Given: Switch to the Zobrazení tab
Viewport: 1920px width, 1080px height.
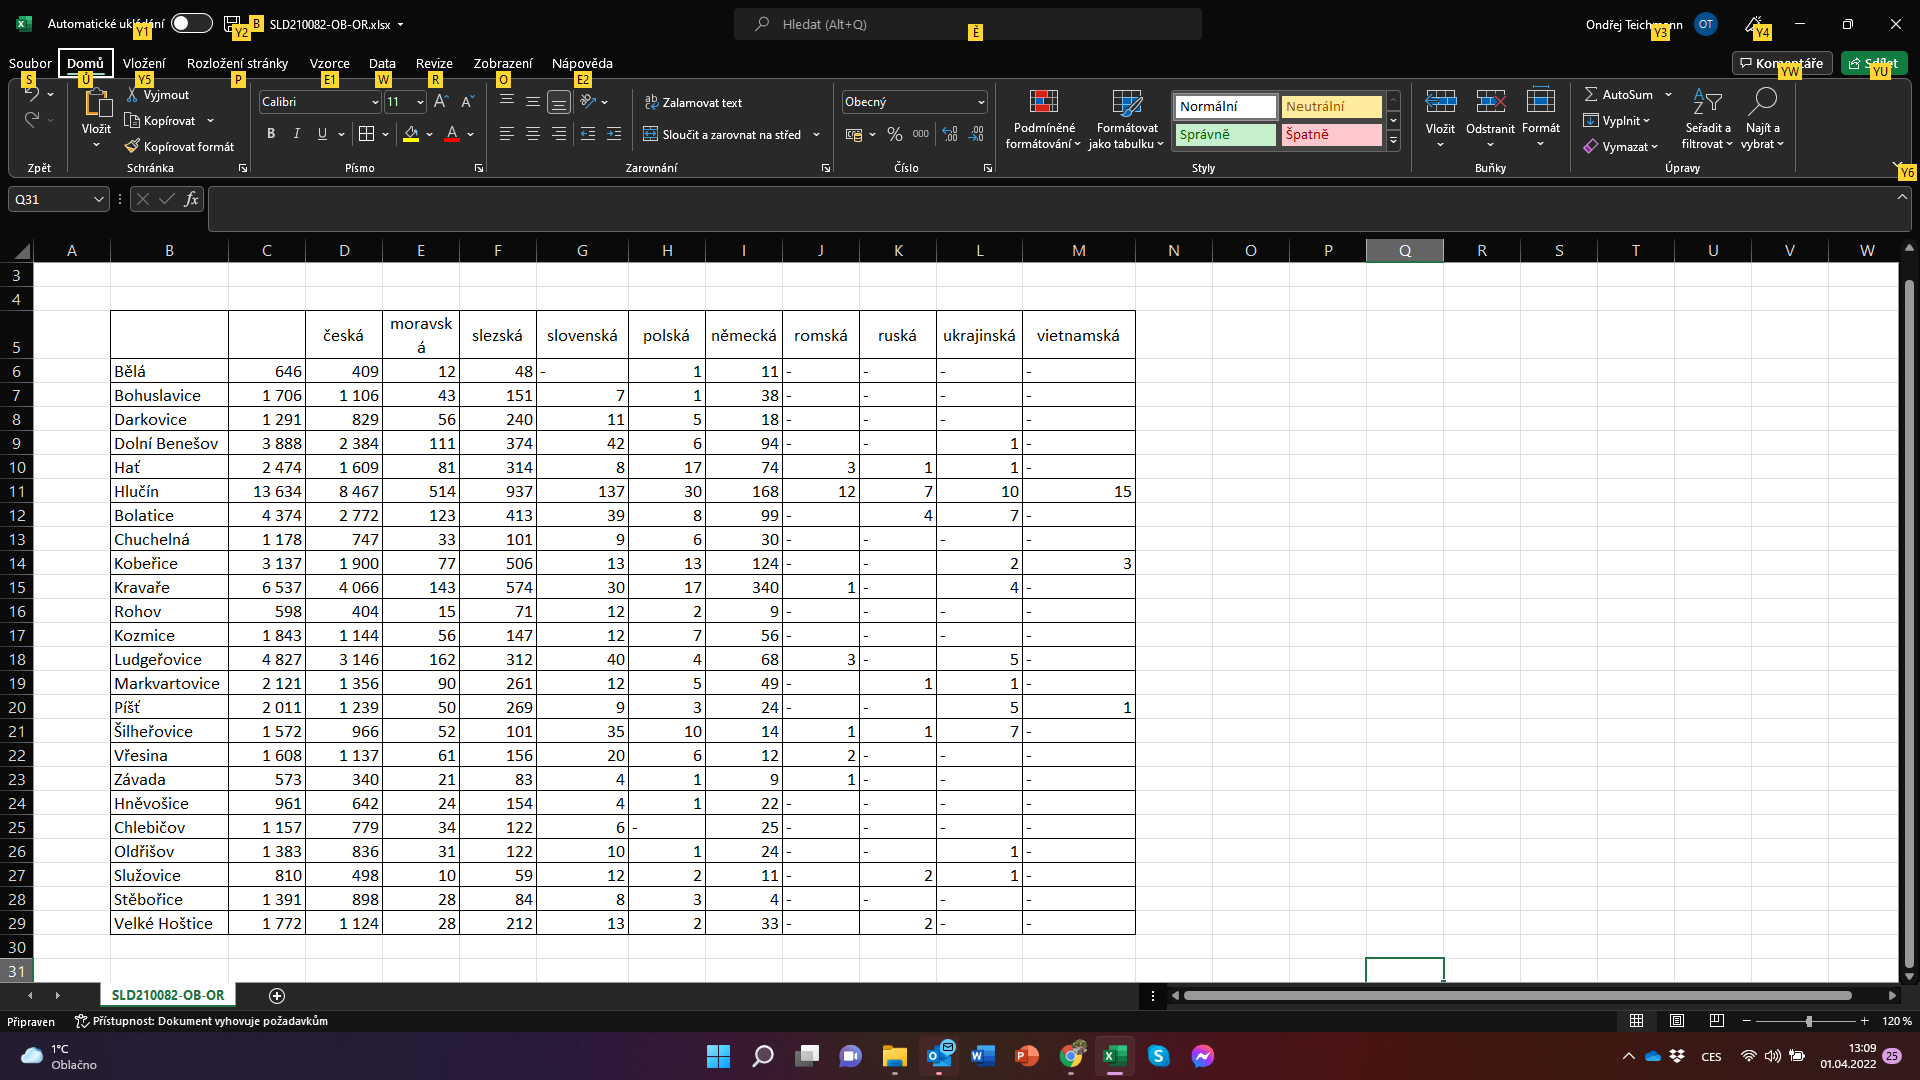Looking at the screenshot, I should point(503,63).
